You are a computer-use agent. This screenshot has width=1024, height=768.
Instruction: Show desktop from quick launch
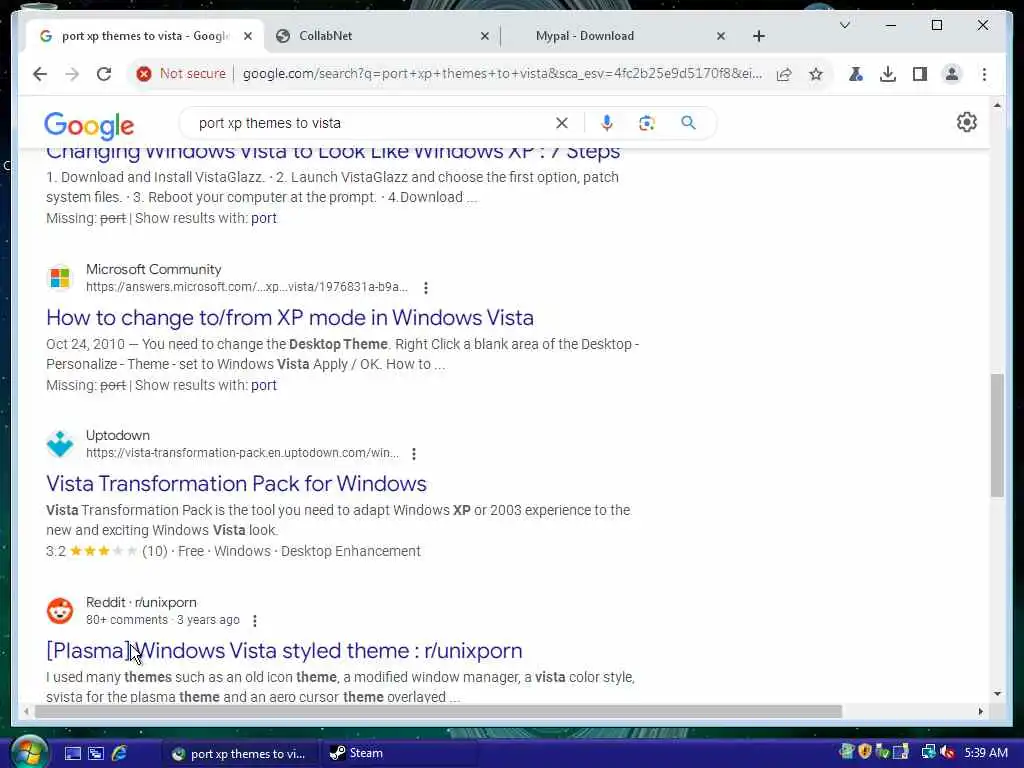click(x=72, y=754)
